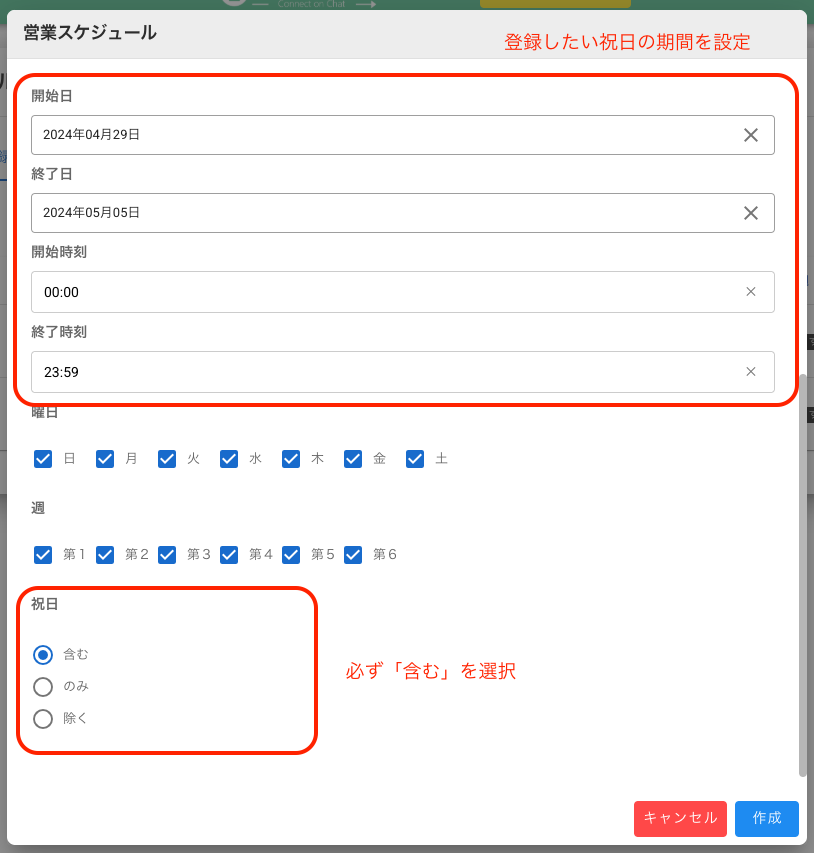Click the 作成 button to create schedule

[x=766, y=818]
